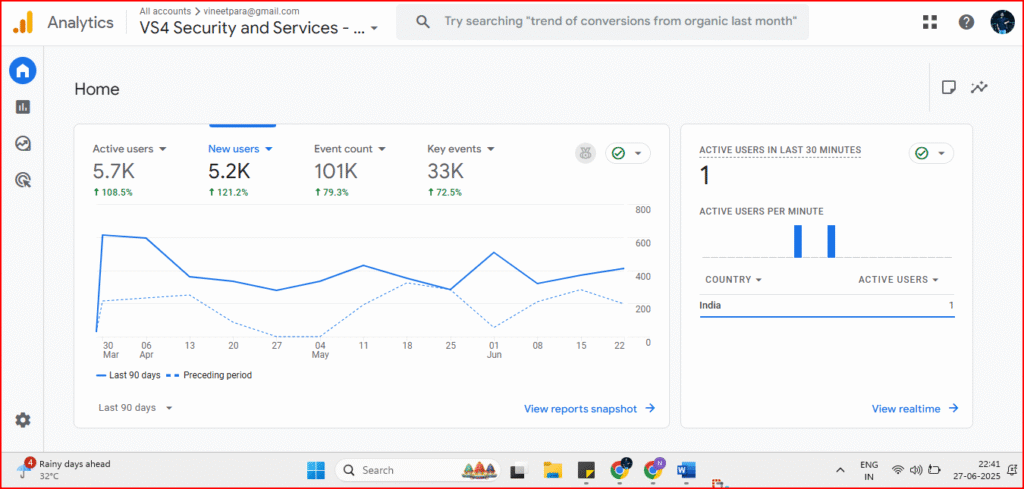Open the Key events metric dropdown
The height and width of the screenshot is (489, 1024).
tap(461, 149)
